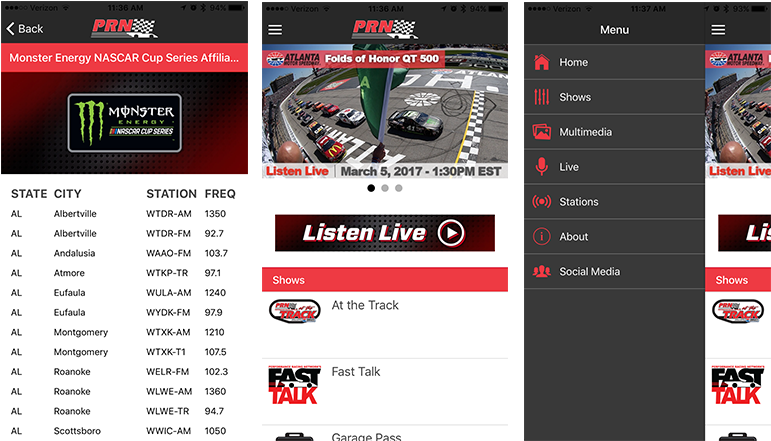This screenshot has width=771, height=441.
Task: Select the WTXK-T1 row
Action: pyautogui.click(x=124, y=352)
